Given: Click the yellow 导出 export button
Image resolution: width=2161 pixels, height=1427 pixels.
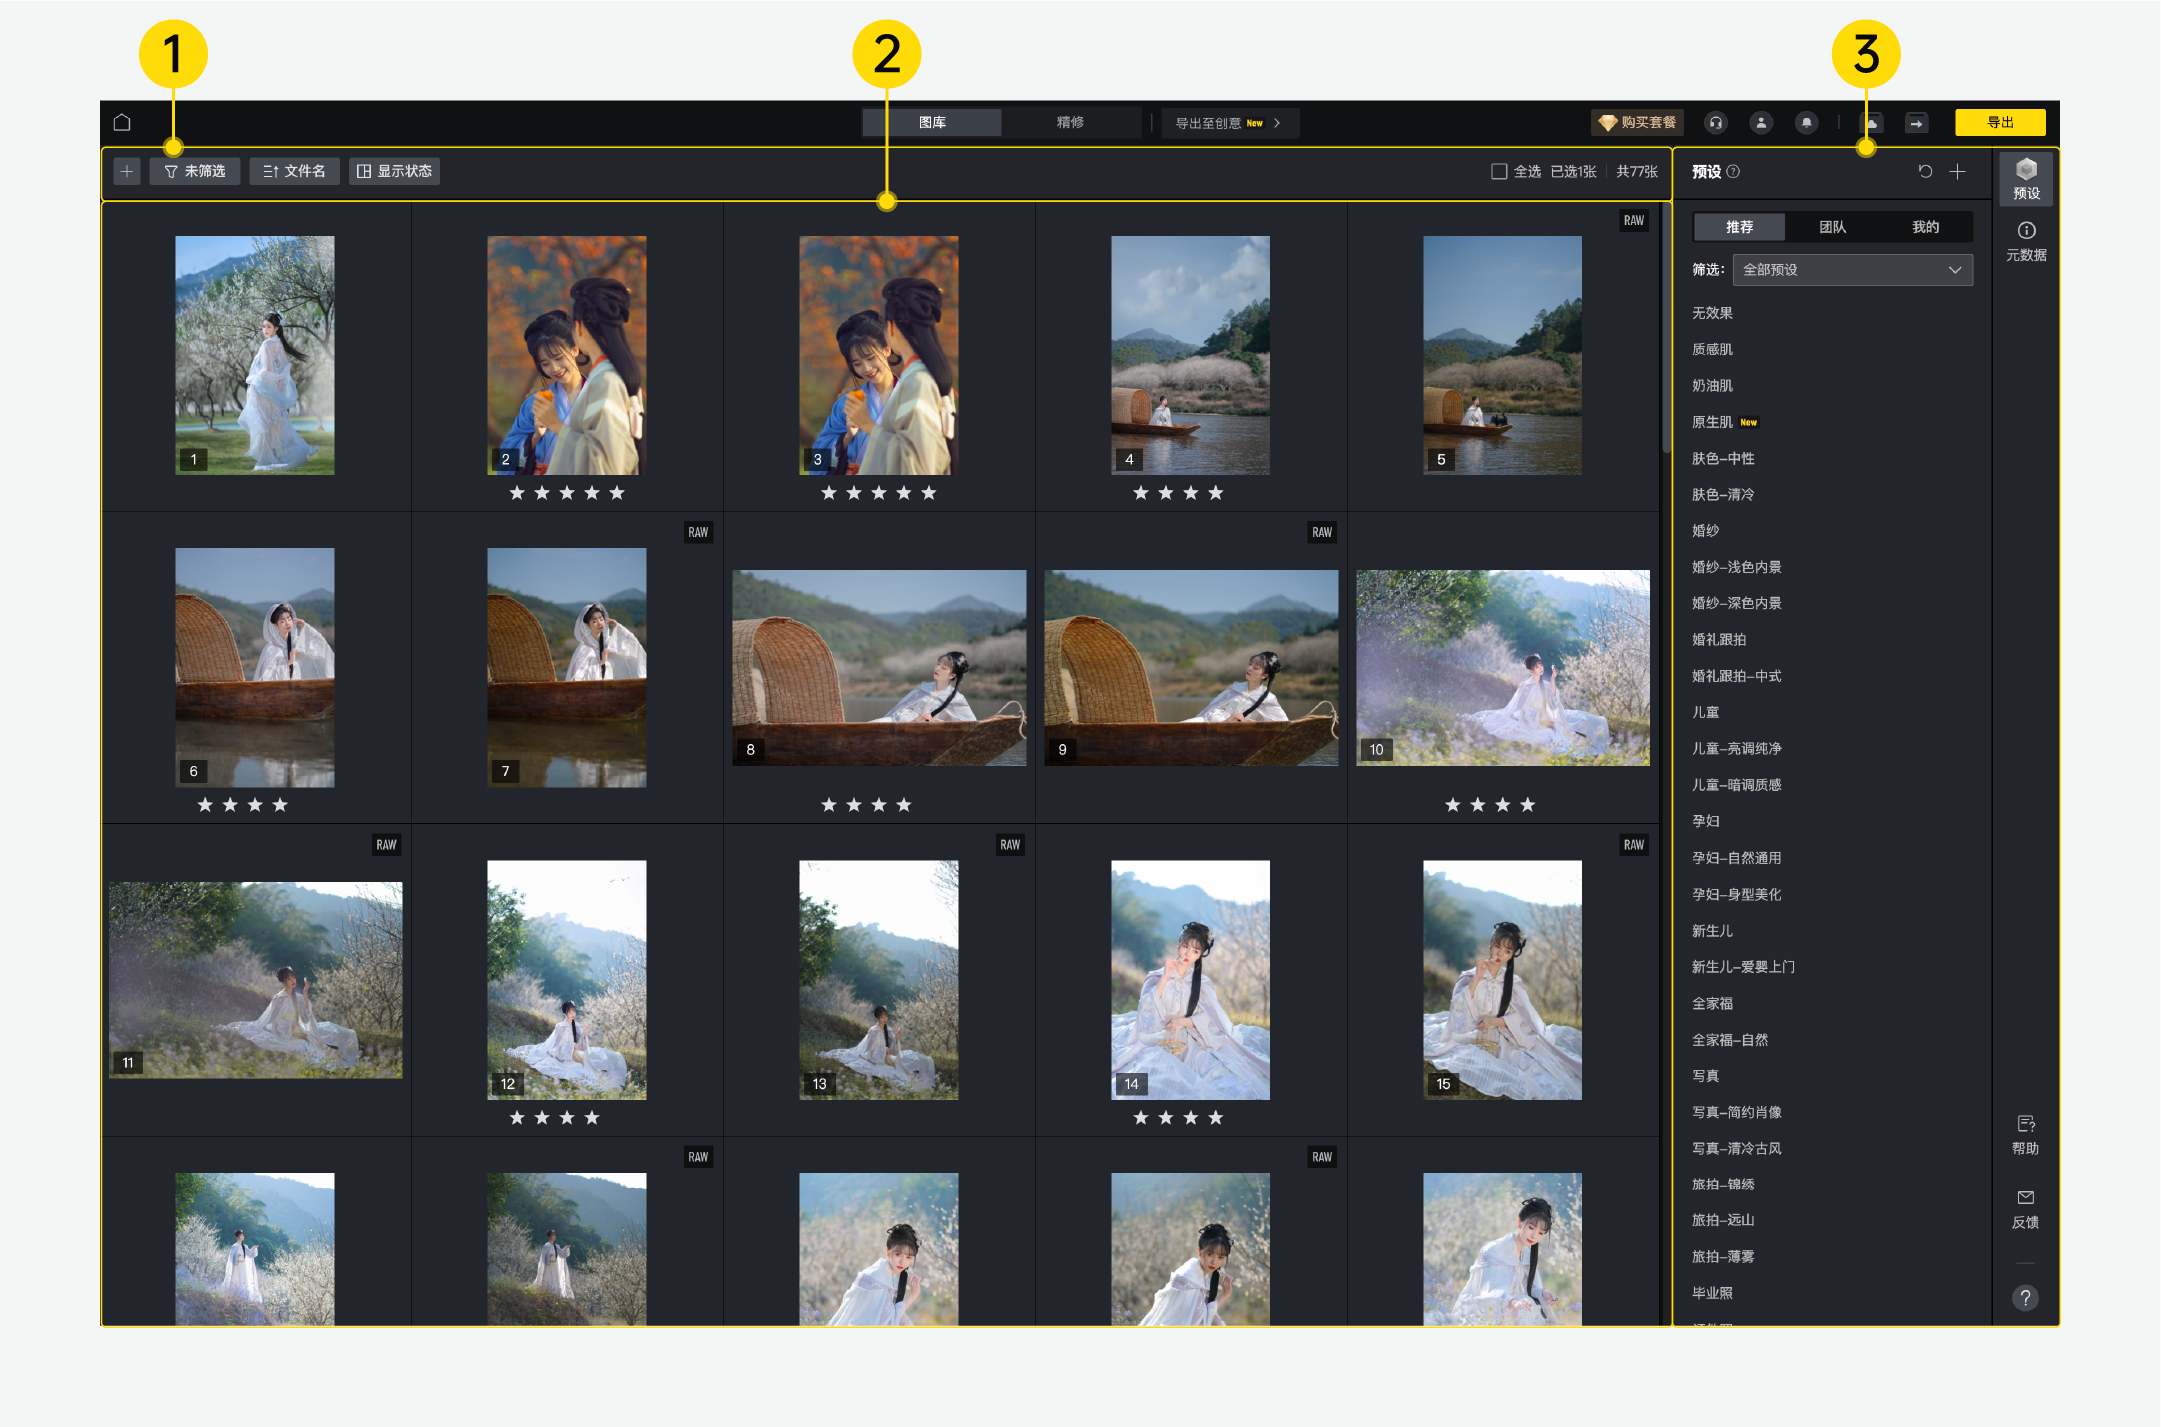Looking at the screenshot, I should (2001, 122).
